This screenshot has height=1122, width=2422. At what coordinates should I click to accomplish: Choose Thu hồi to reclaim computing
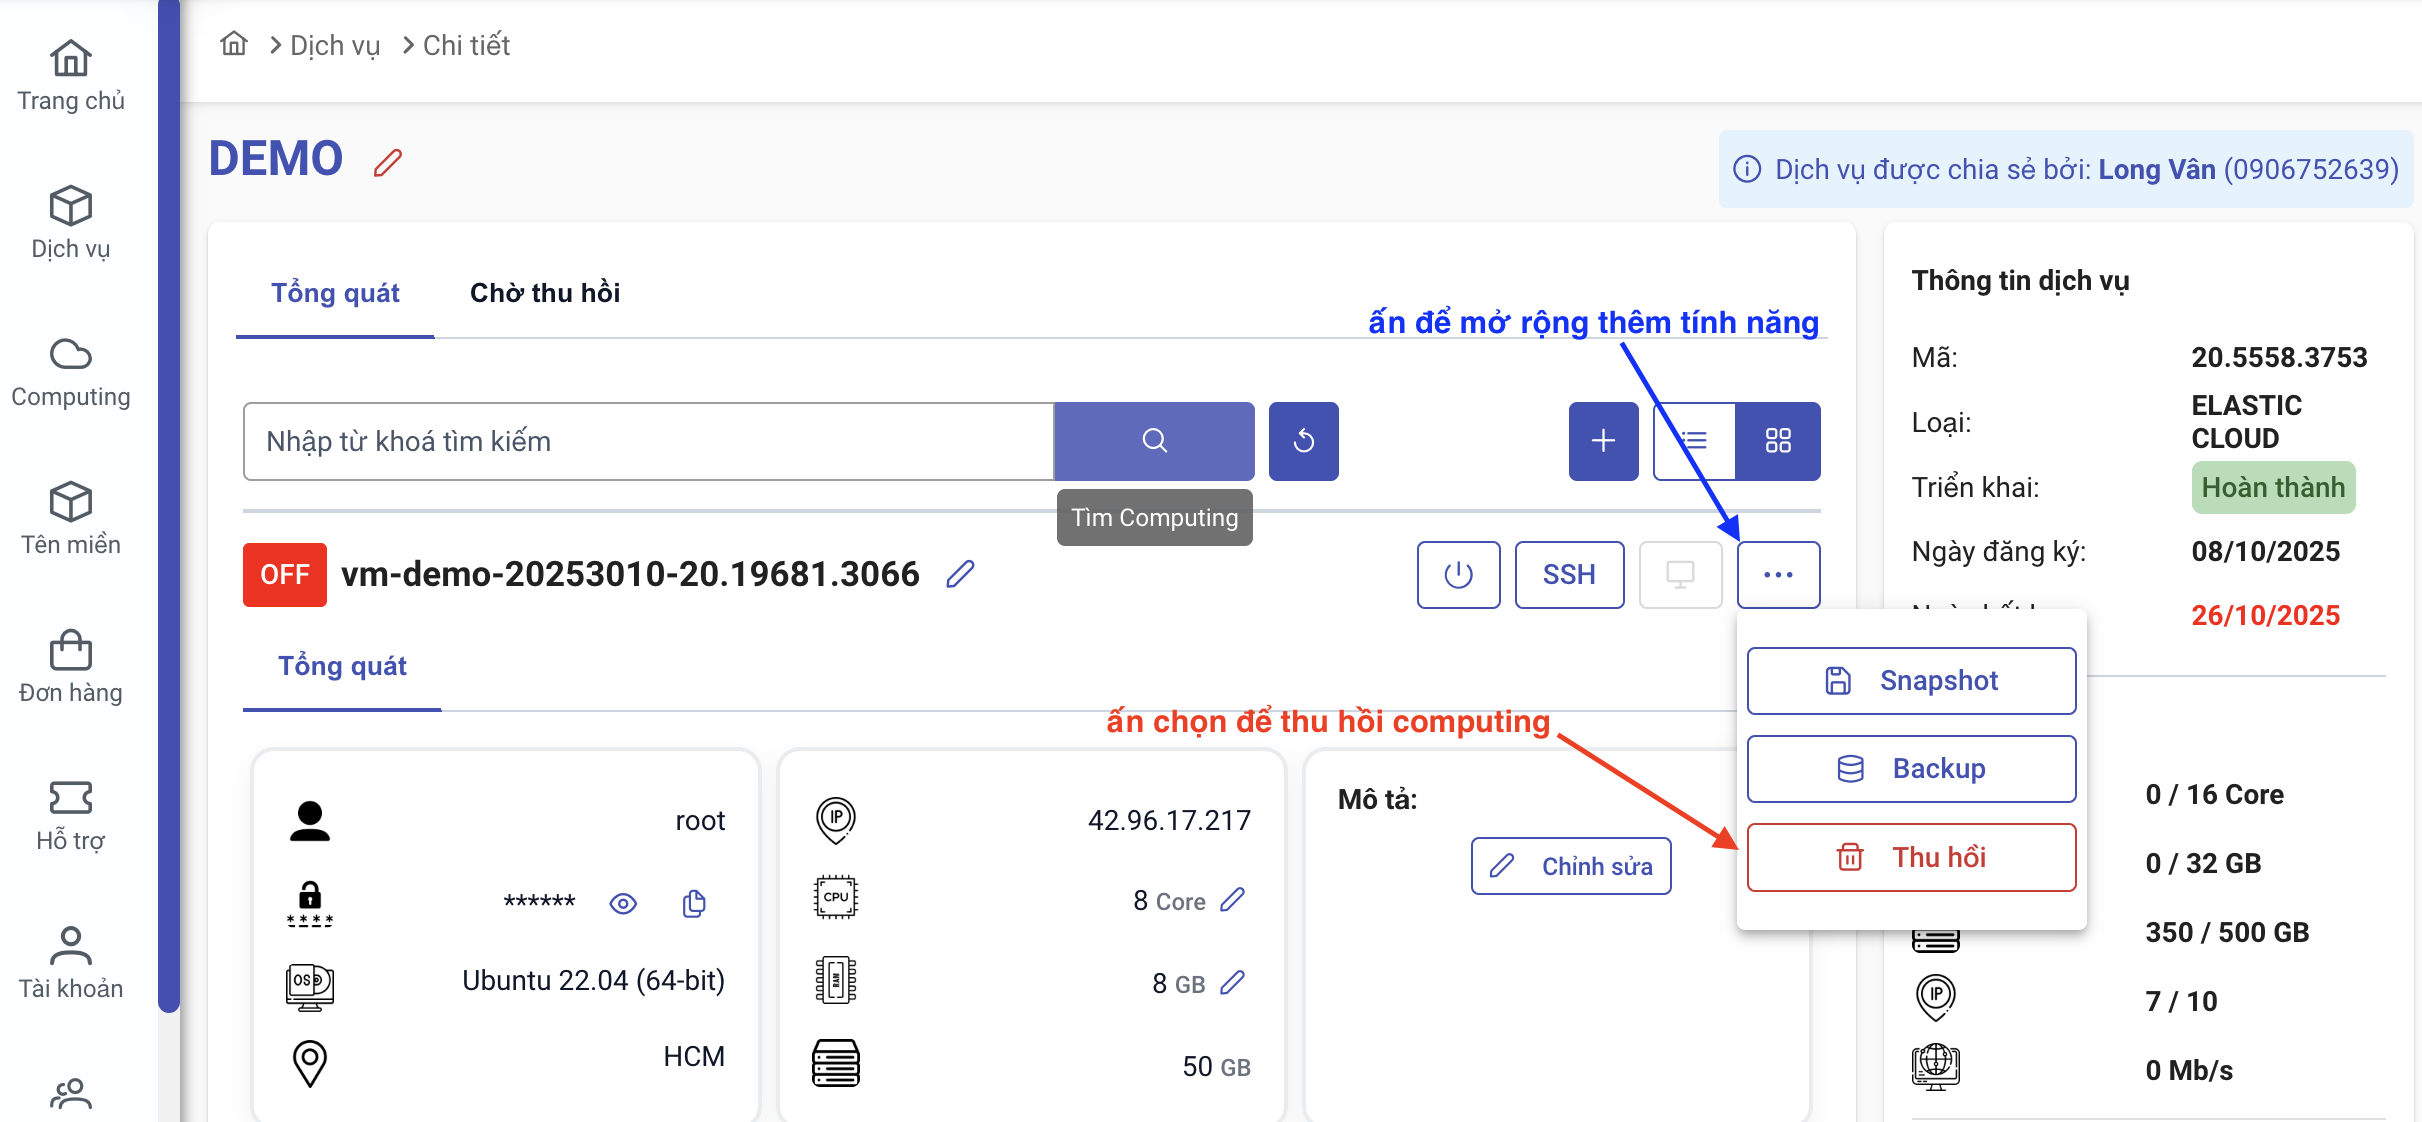click(1911, 857)
